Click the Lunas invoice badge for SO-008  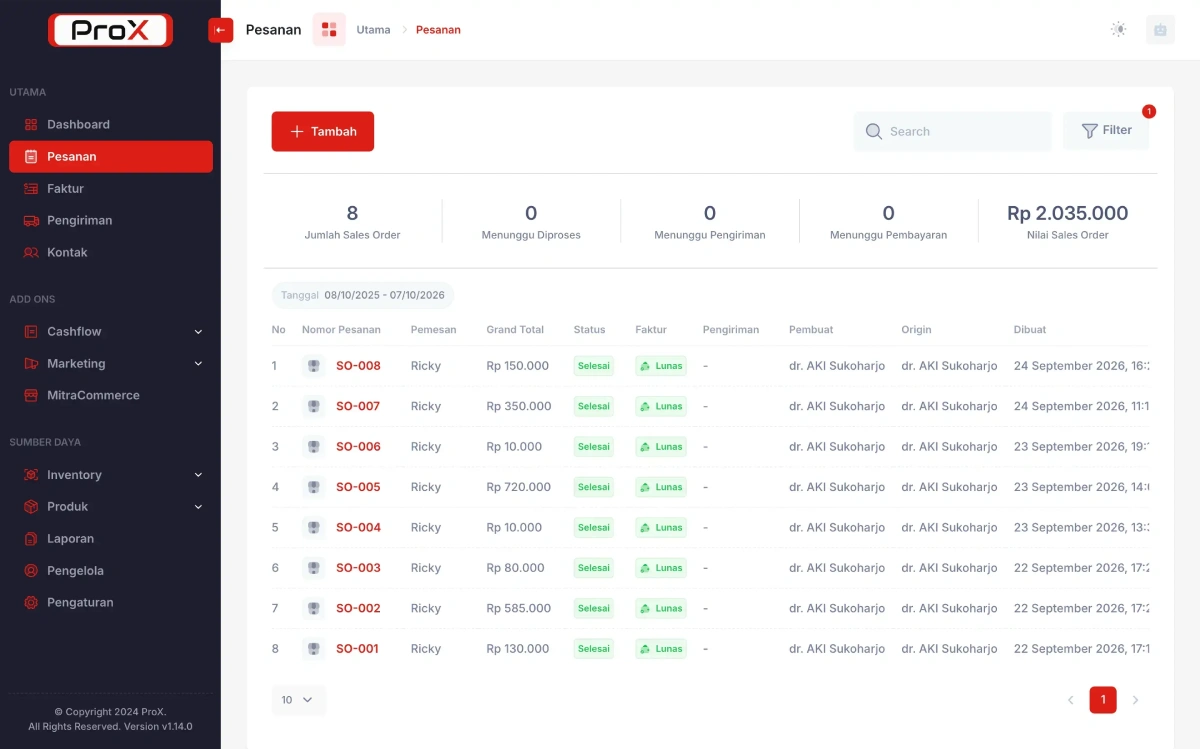[661, 366]
